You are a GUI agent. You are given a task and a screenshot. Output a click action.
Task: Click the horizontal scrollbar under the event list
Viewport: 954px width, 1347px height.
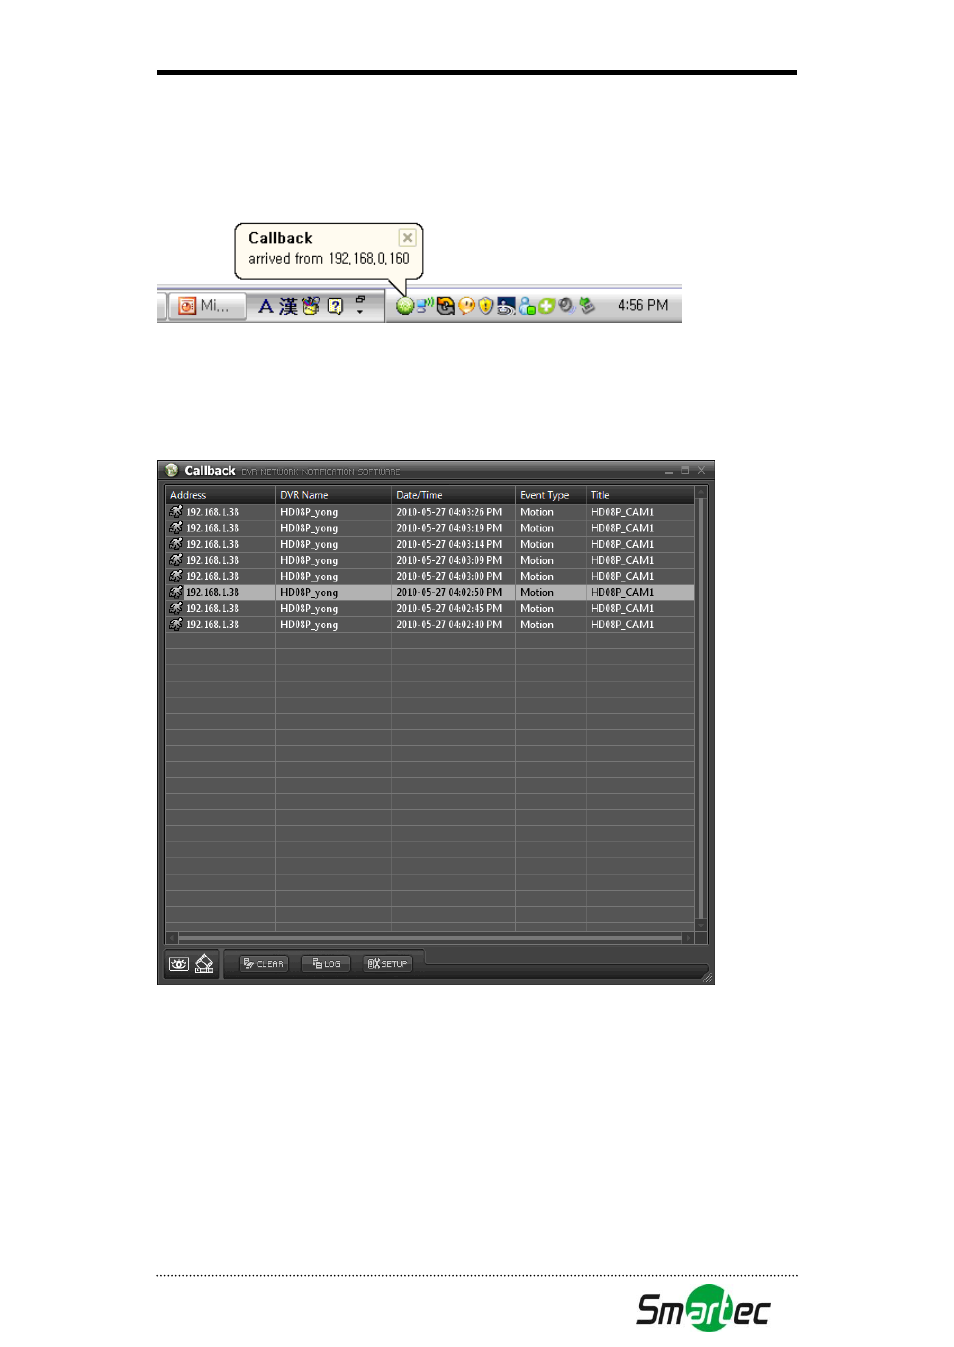pos(430,938)
